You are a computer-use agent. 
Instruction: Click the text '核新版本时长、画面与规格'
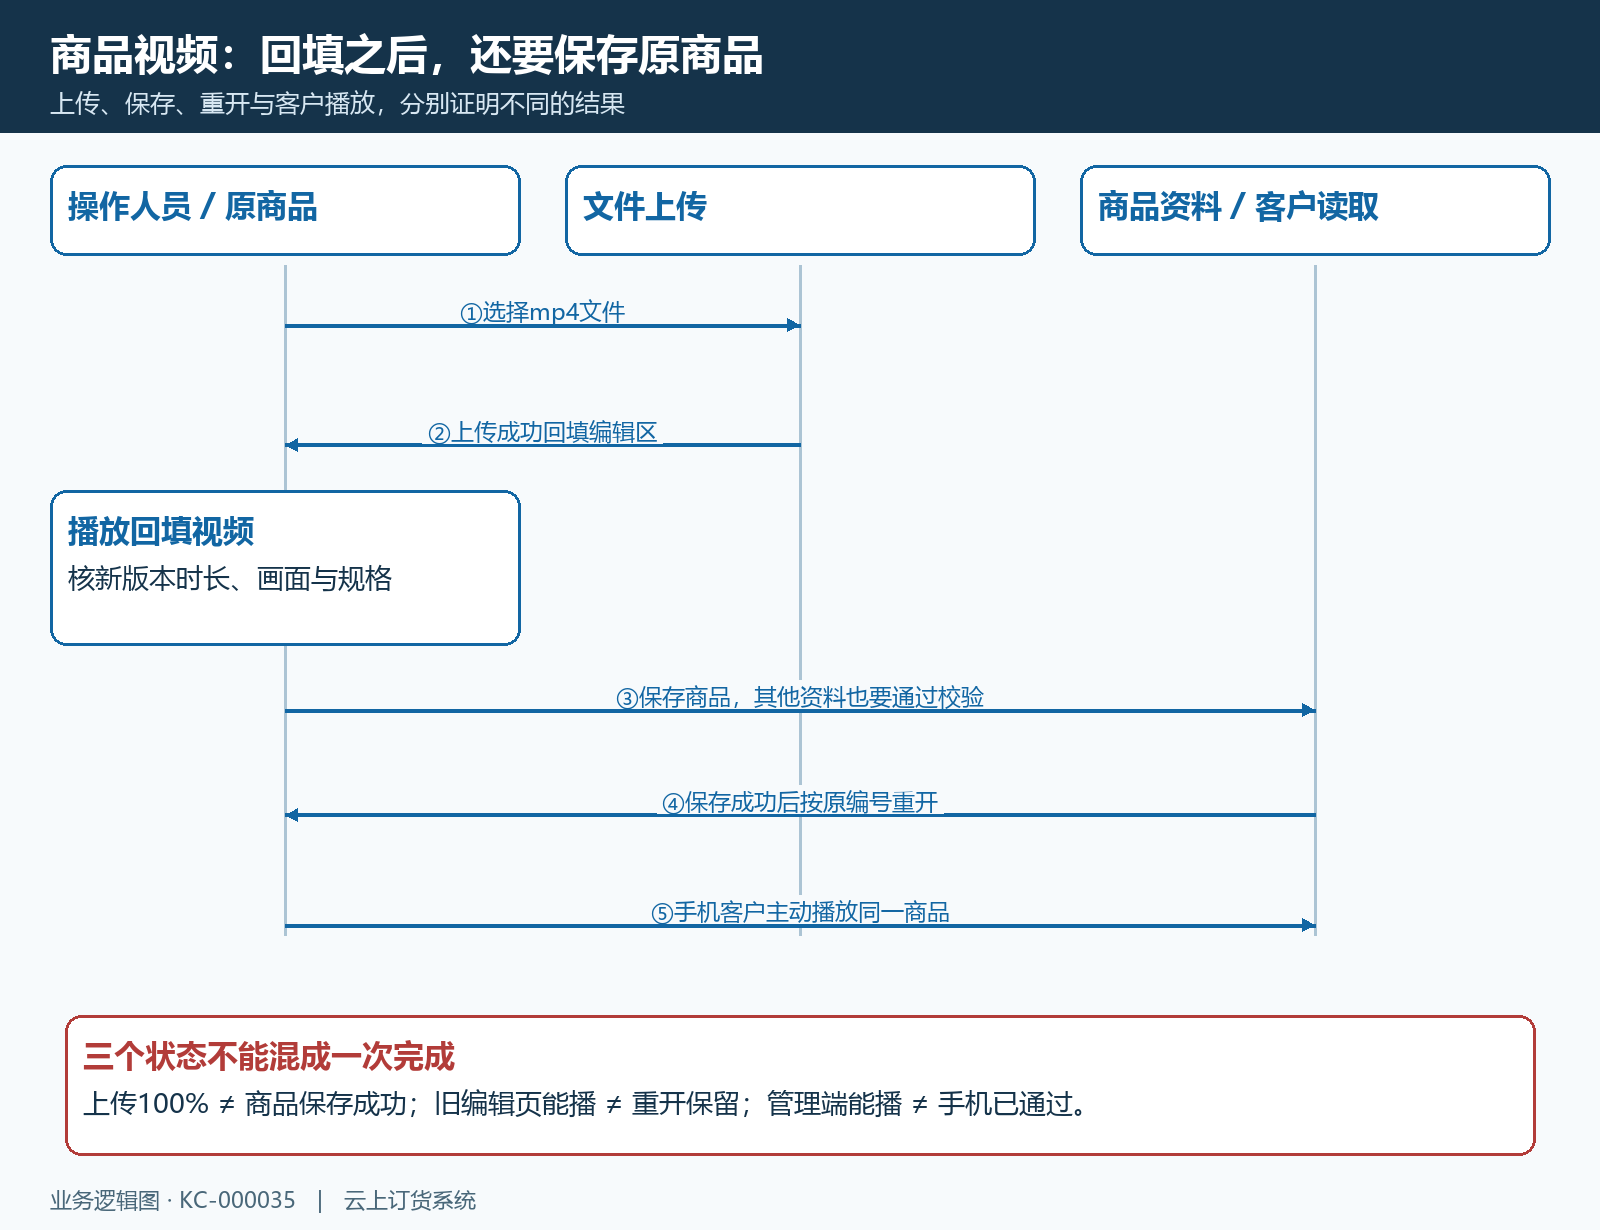pyautogui.click(x=230, y=579)
